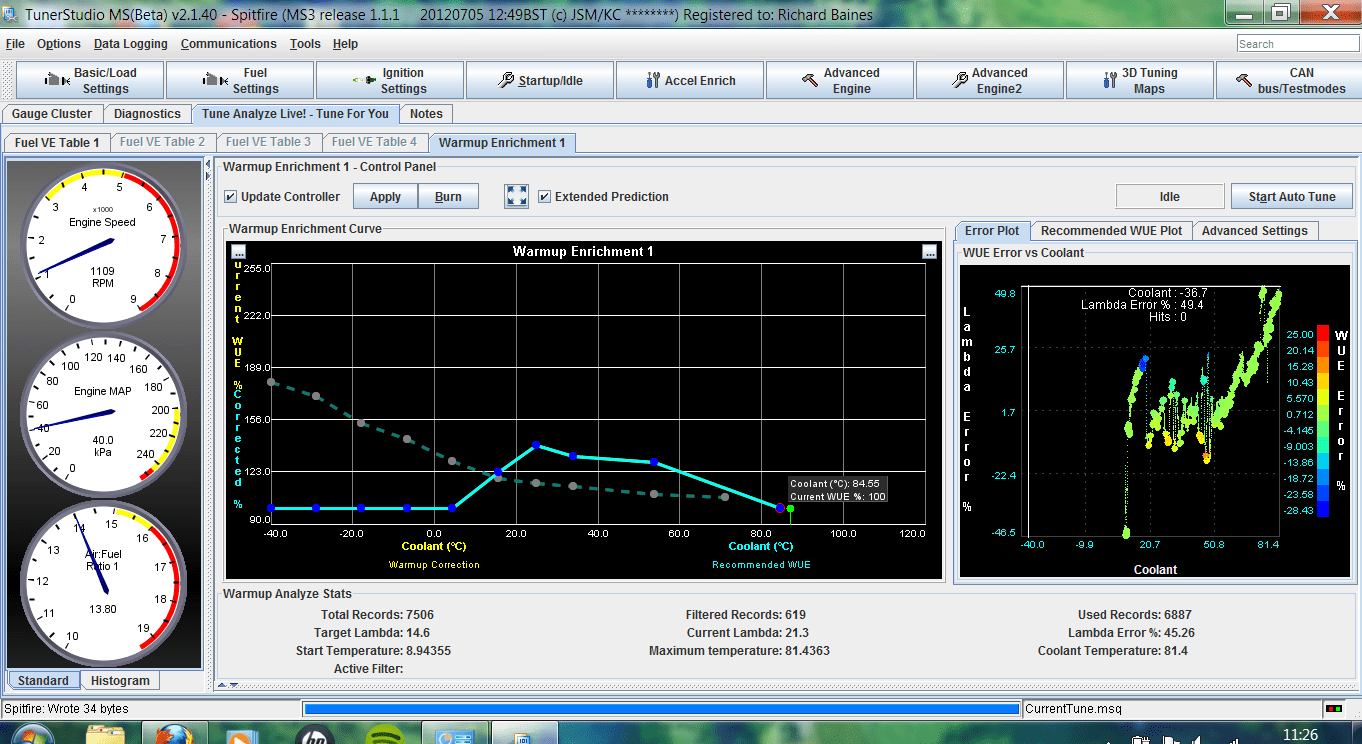Click the Air:Fuel Ratio 1 gauge
This screenshot has height=744, width=1362.
pos(103,584)
